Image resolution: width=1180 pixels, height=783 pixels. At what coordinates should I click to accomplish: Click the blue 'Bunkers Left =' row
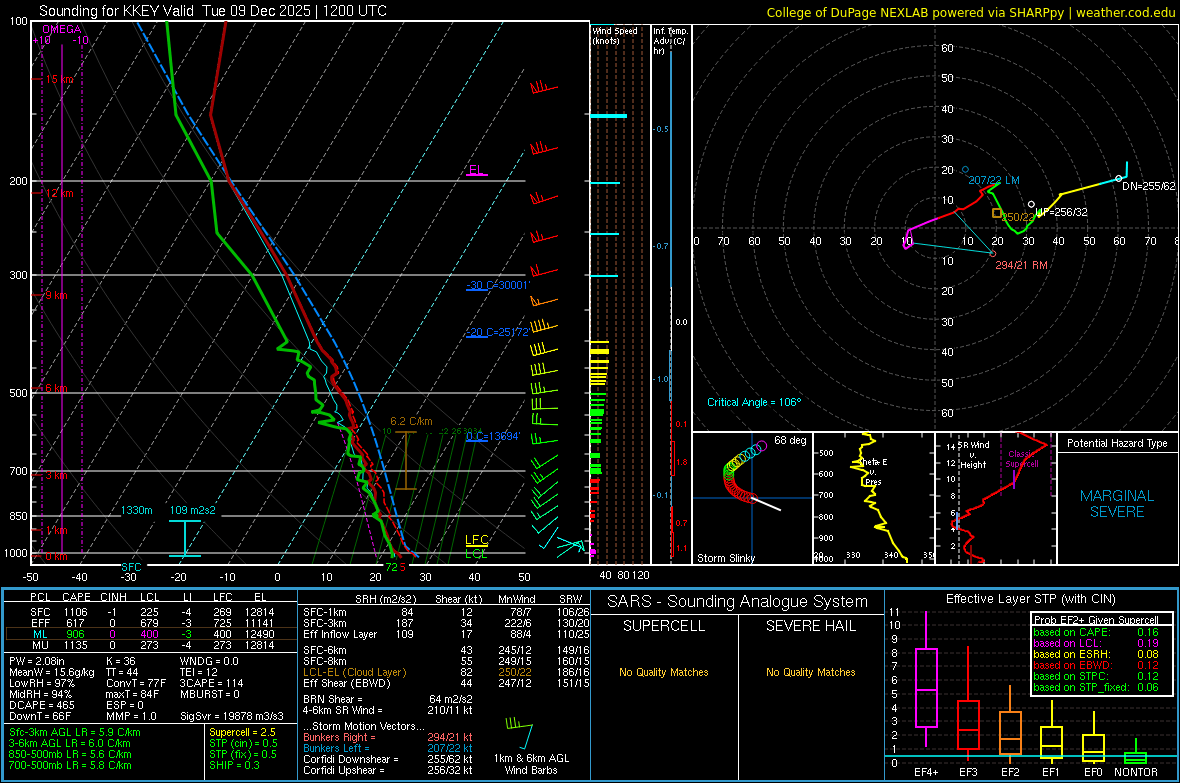[x=388, y=748]
